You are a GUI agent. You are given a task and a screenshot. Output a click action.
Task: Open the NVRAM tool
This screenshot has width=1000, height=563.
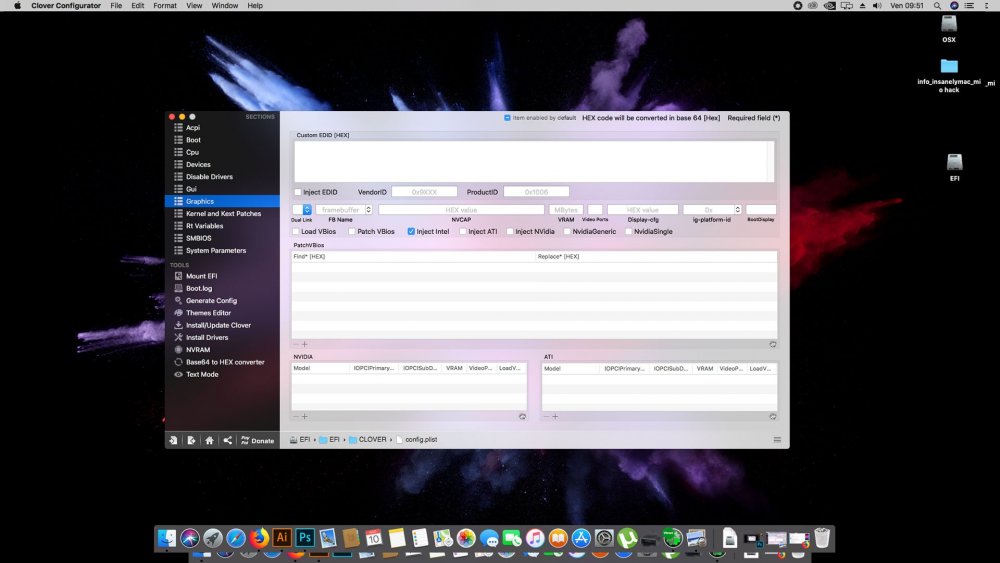pyautogui.click(x=198, y=349)
